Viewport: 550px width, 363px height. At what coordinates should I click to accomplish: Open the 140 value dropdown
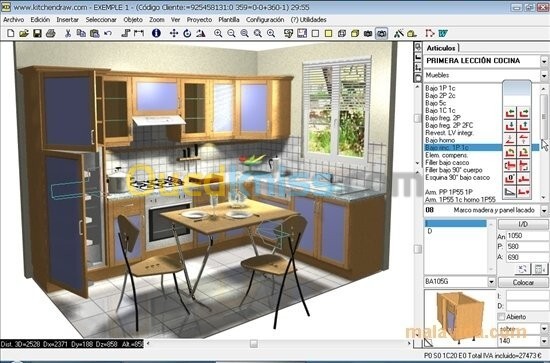[x=544, y=341]
